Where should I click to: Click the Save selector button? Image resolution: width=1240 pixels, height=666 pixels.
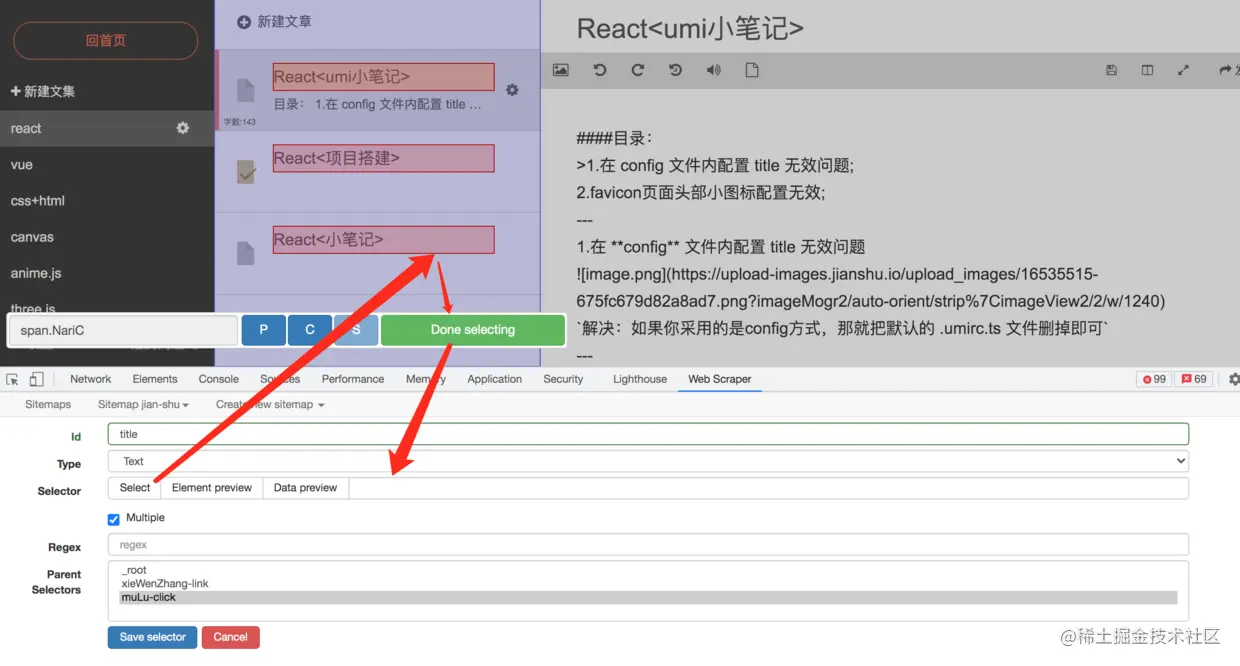153,637
